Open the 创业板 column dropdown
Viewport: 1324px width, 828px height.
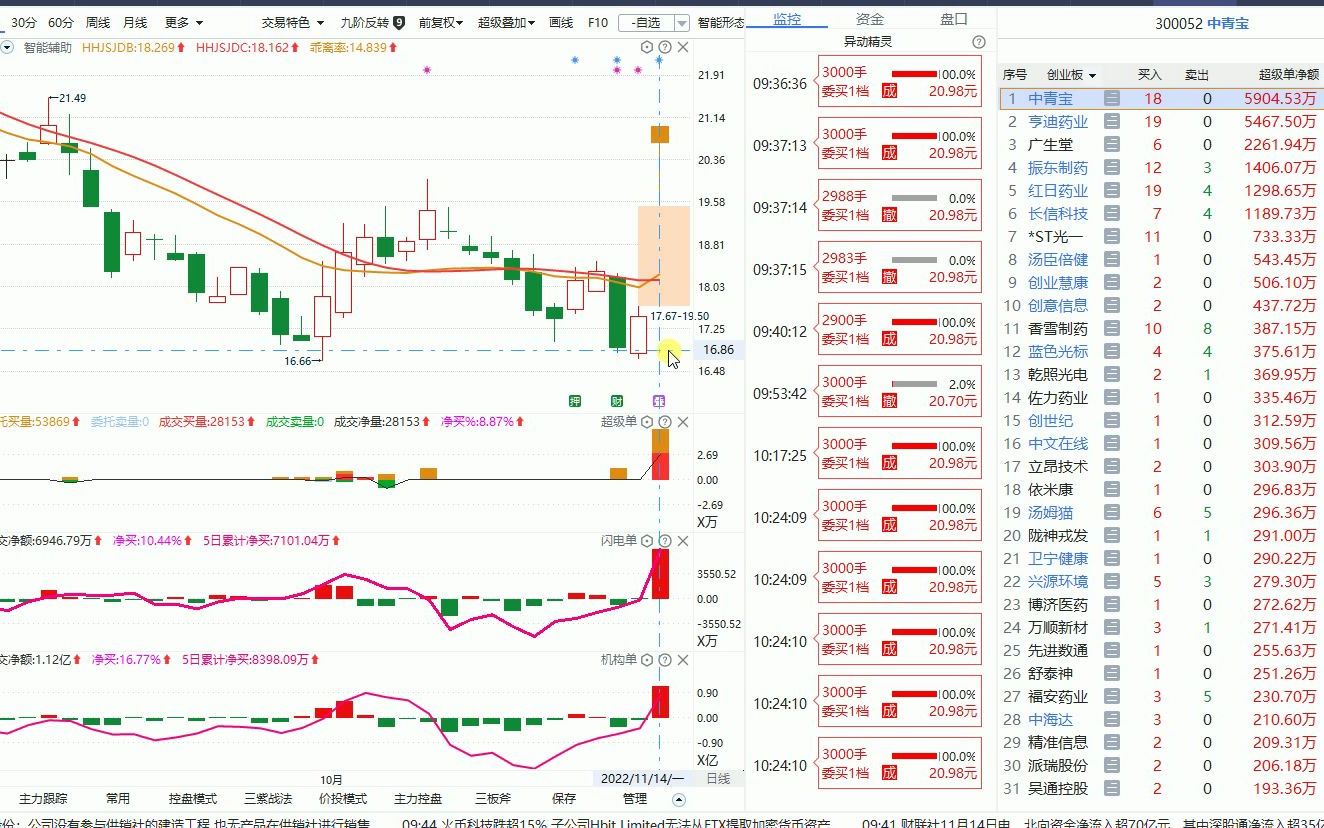1071,75
